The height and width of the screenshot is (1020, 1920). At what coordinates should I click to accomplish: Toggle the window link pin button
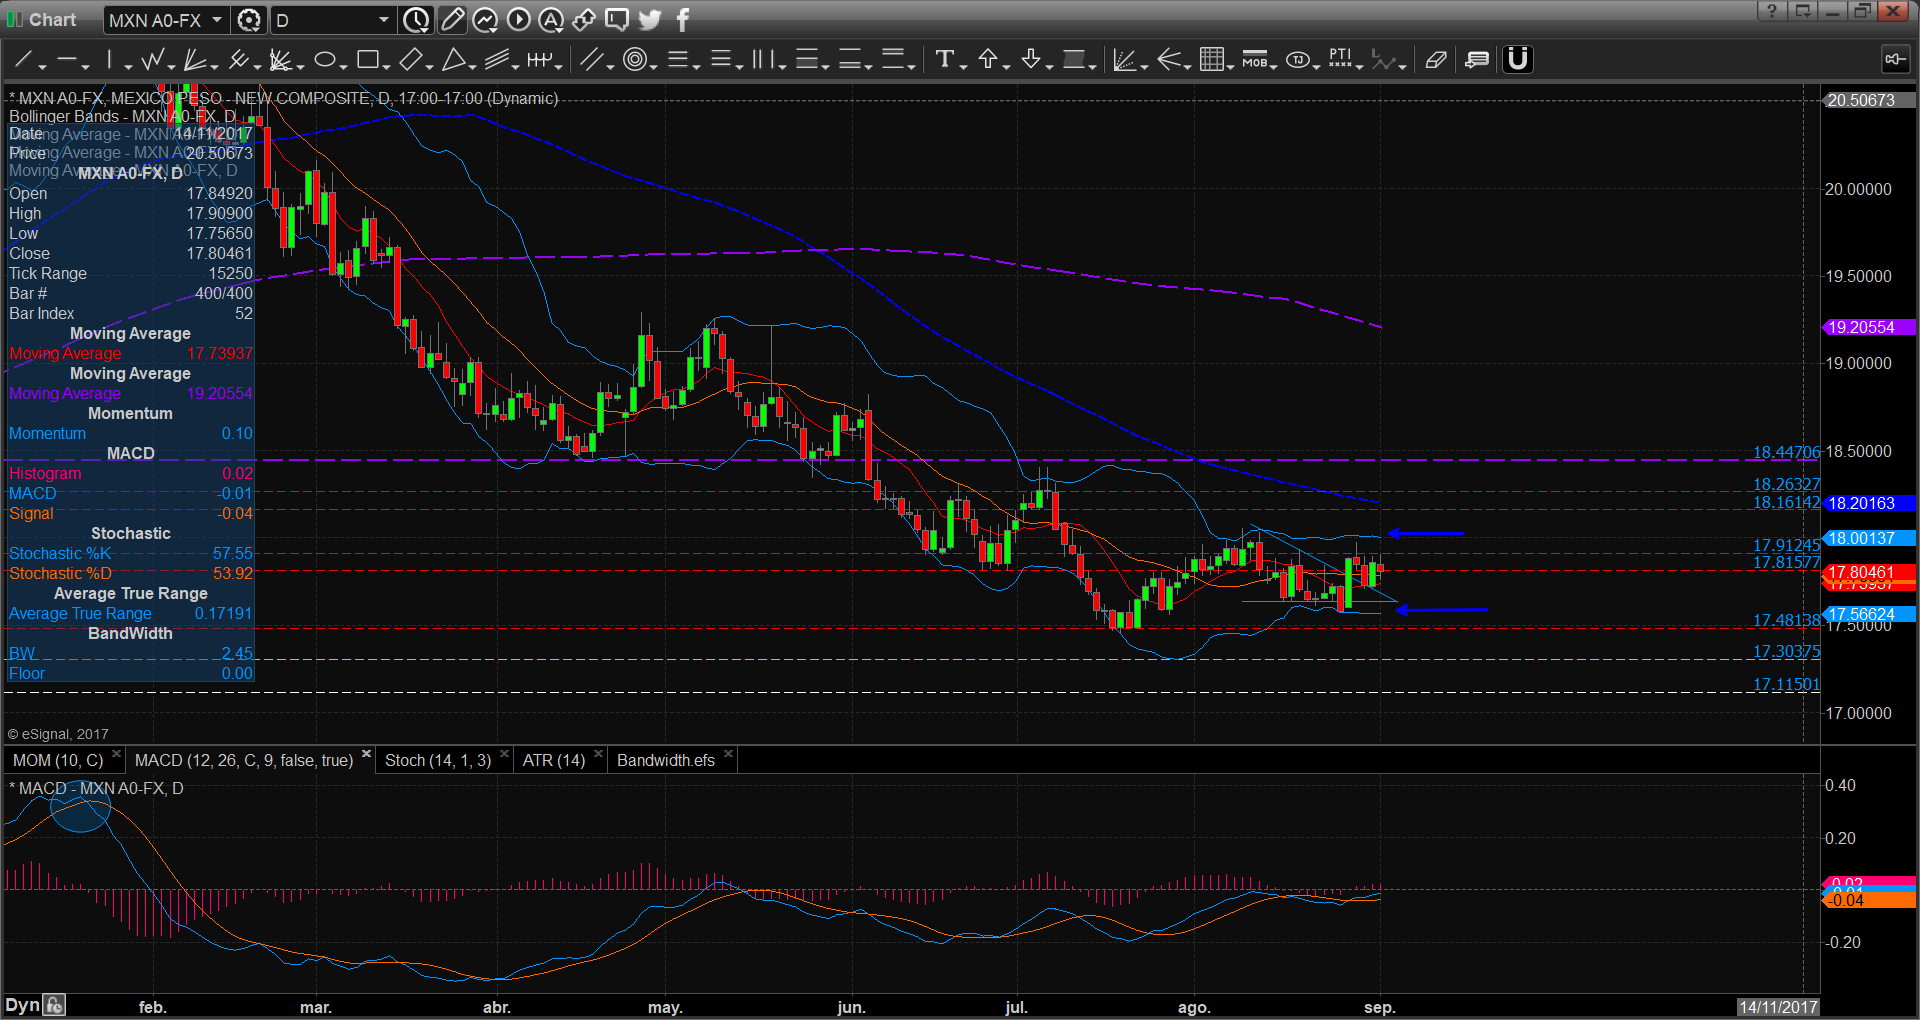pos(1895,60)
